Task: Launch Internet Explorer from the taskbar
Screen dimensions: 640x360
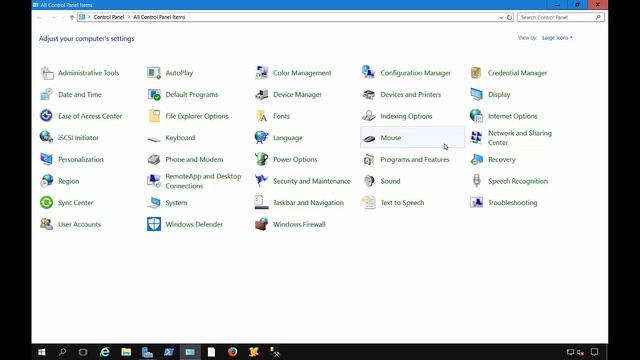Action: pos(105,352)
